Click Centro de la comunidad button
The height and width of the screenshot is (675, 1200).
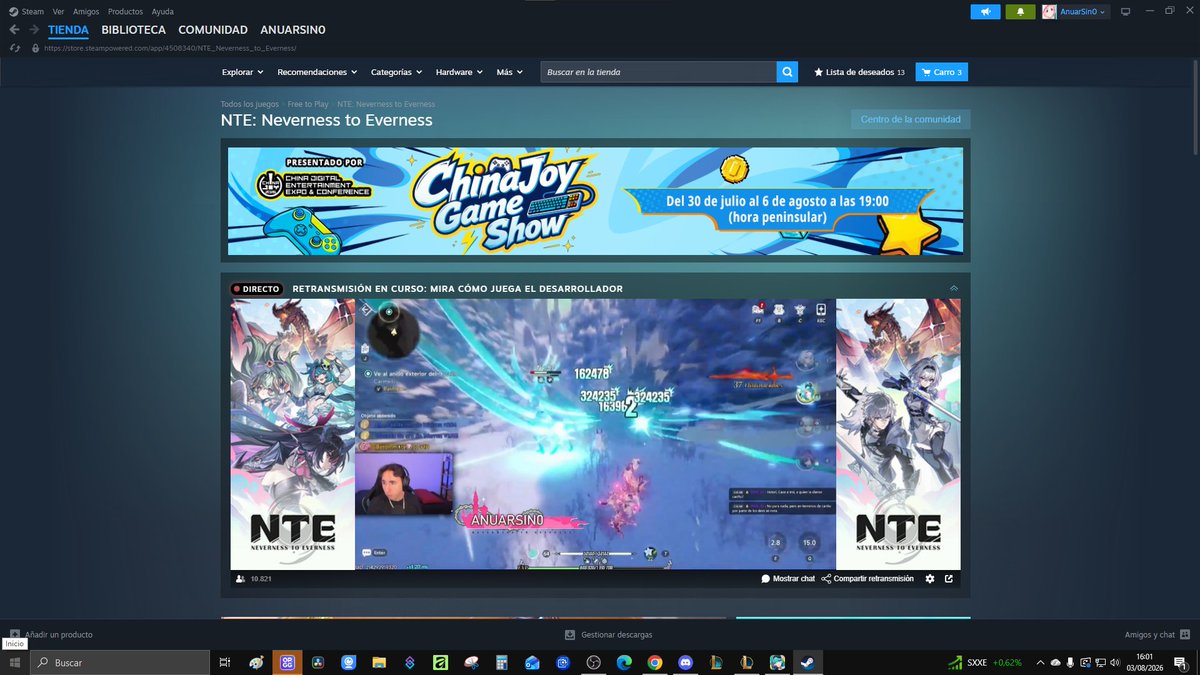coord(910,119)
